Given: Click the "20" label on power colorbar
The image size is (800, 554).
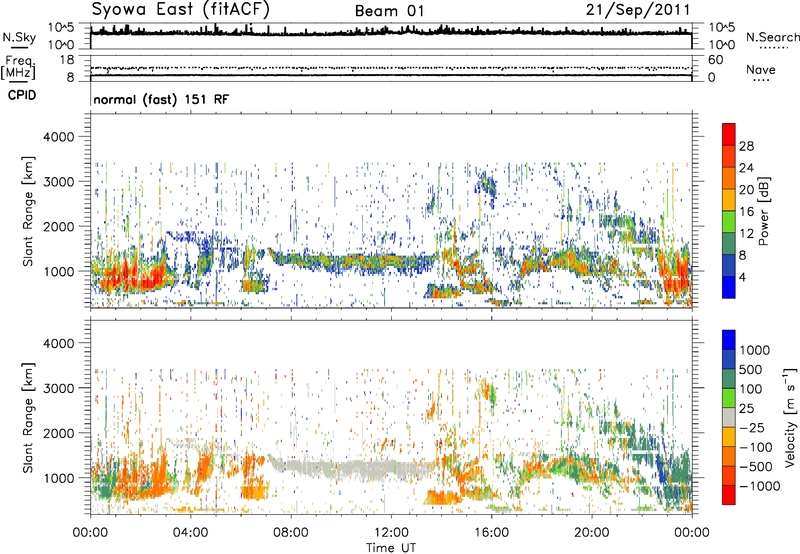Looking at the screenshot, I should pyautogui.click(x=746, y=190).
